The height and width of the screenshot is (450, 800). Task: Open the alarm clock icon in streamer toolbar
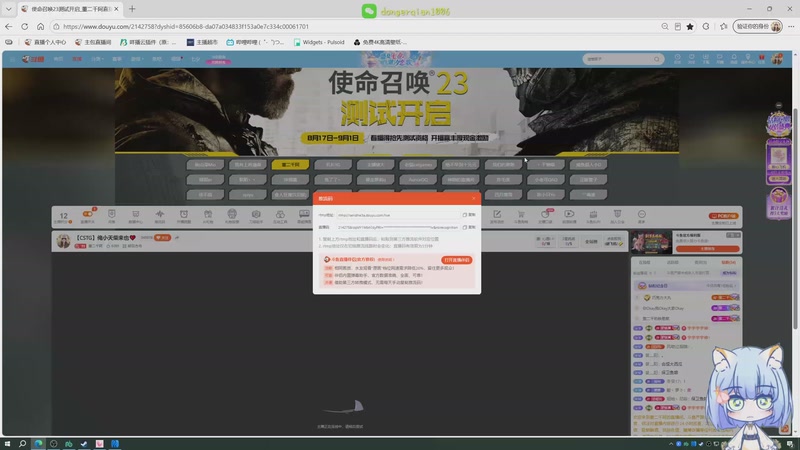tap(184, 216)
